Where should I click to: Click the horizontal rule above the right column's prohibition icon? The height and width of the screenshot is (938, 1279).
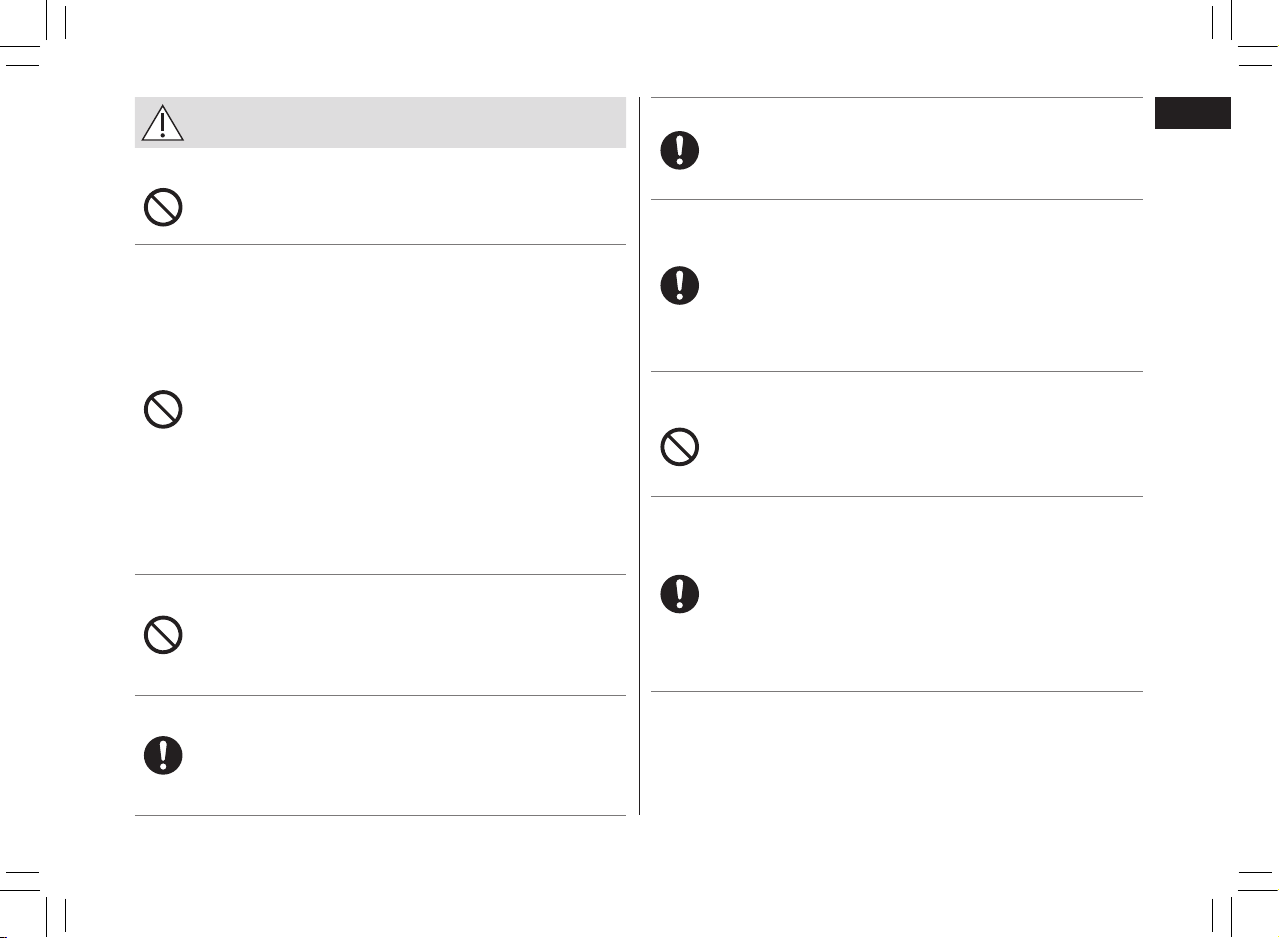click(x=897, y=372)
